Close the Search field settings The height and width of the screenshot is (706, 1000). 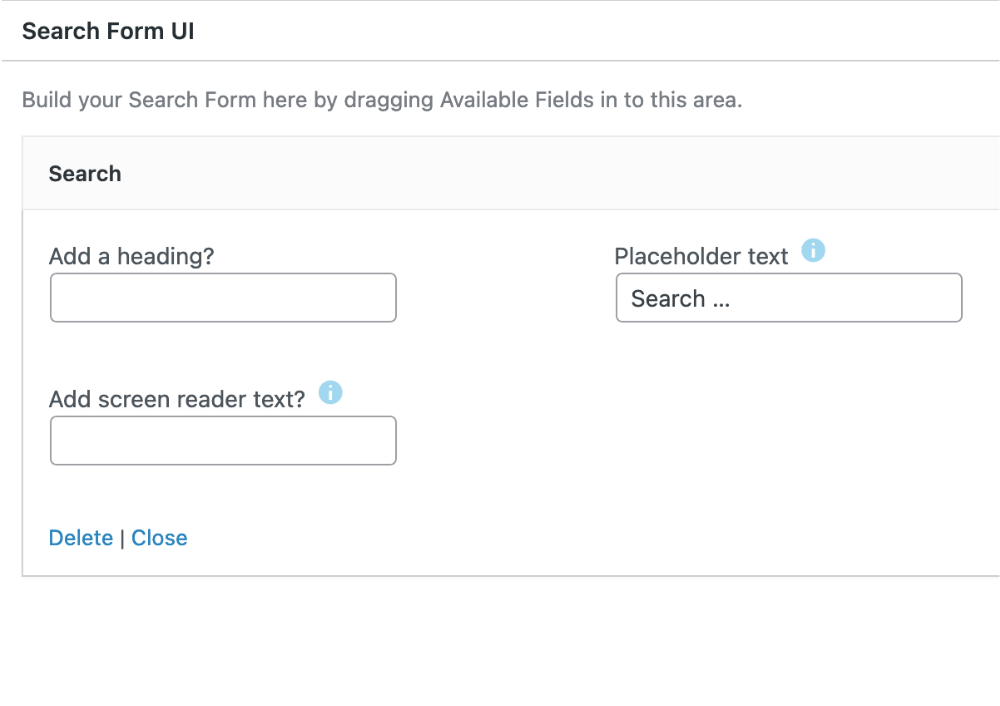159,538
